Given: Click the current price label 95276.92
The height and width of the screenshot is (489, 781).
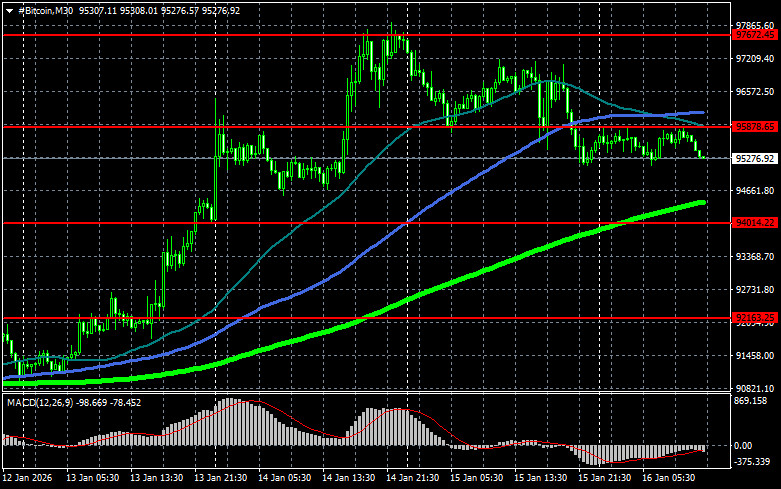Looking at the screenshot, I should point(755,158).
